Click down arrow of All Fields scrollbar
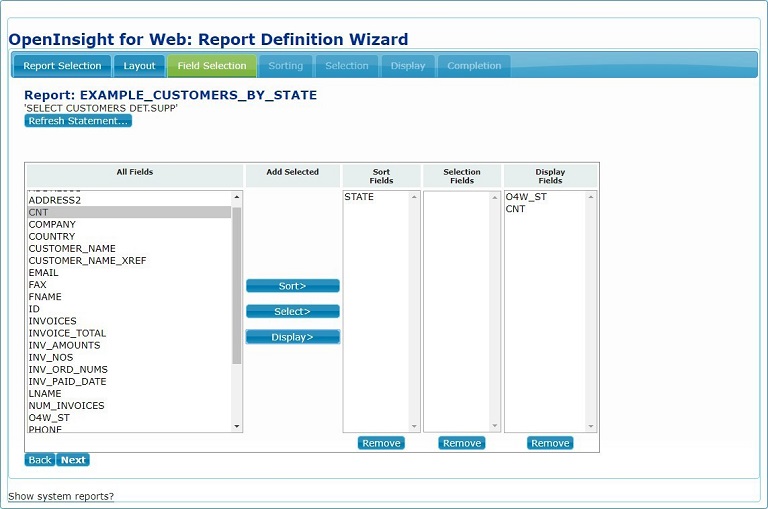The width and height of the screenshot is (768, 509). tap(237, 426)
